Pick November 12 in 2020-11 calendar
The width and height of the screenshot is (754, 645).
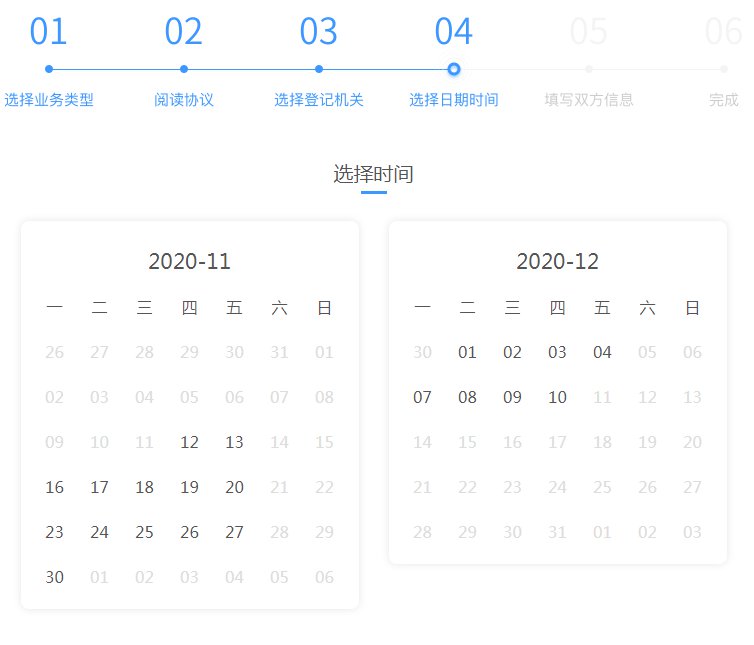(189, 442)
